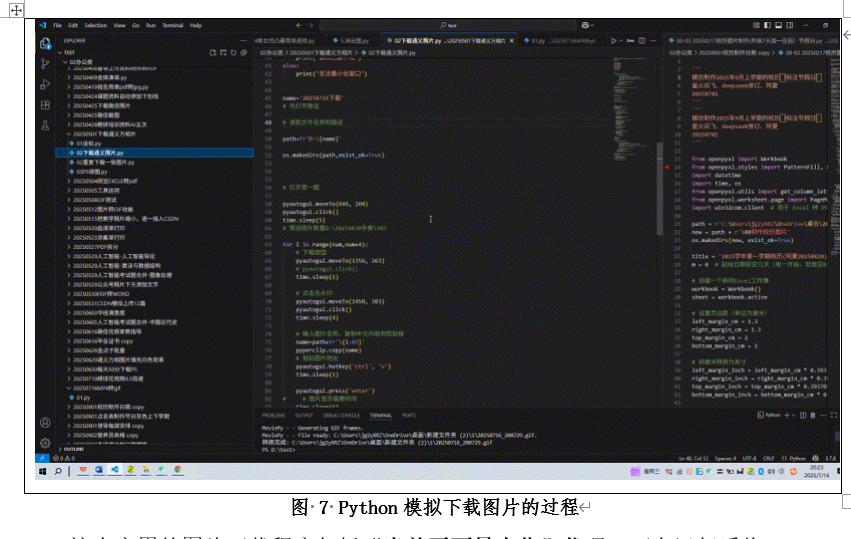Go back with the left navigation arrow
The width and height of the screenshot is (851, 539).
pyautogui.click(x=299, y=25)
